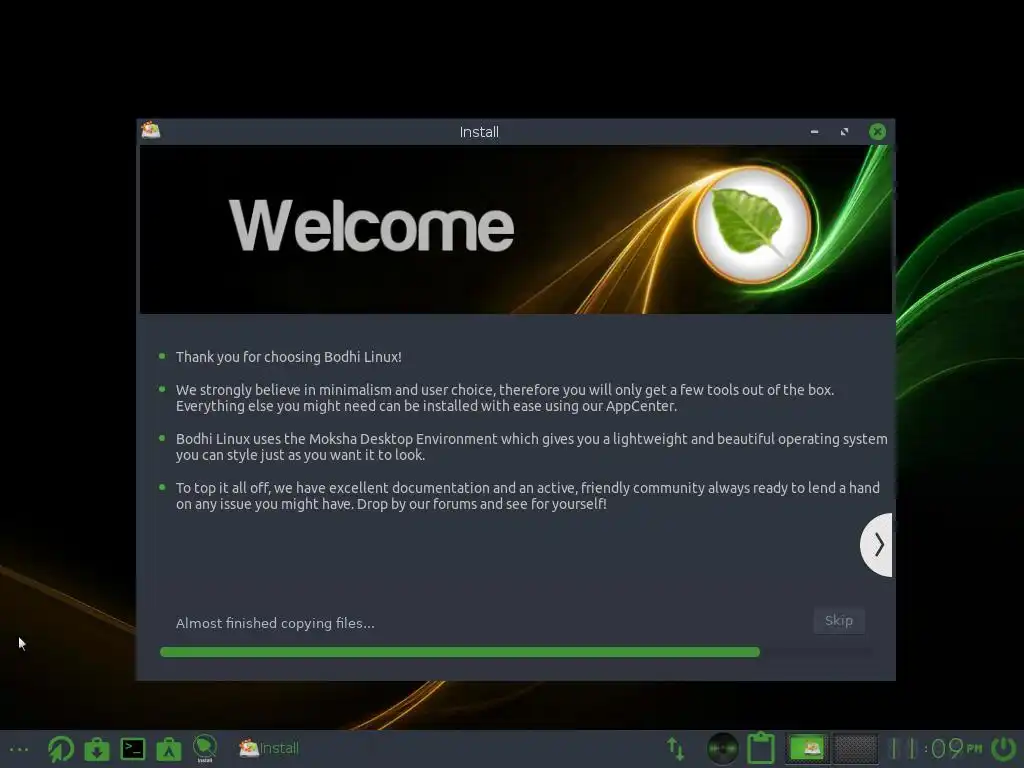The height and width of the screenshot is (768, 1024).
Task: Open the download briefcase icon in panel
Action: pyautogui.click(x=97, y=748)
